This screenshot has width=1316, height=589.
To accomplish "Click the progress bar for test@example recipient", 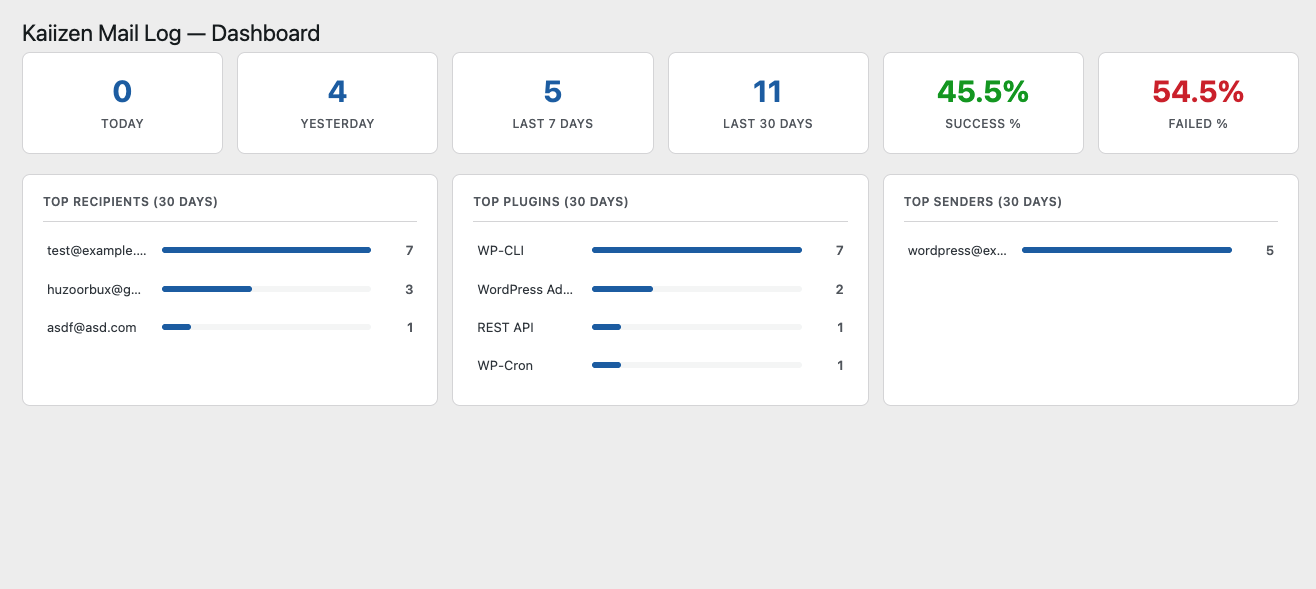I will point(266,250).
